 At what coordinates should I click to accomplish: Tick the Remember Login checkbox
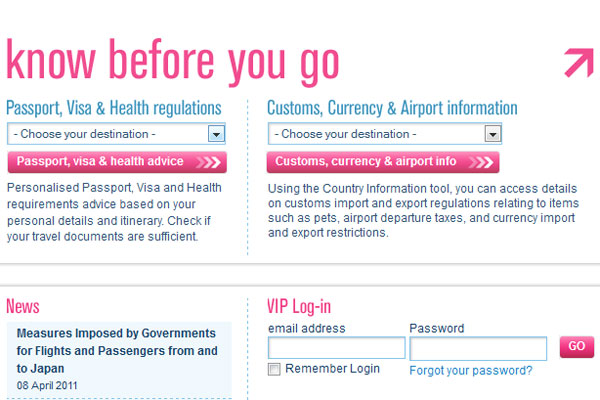point(275,369)
